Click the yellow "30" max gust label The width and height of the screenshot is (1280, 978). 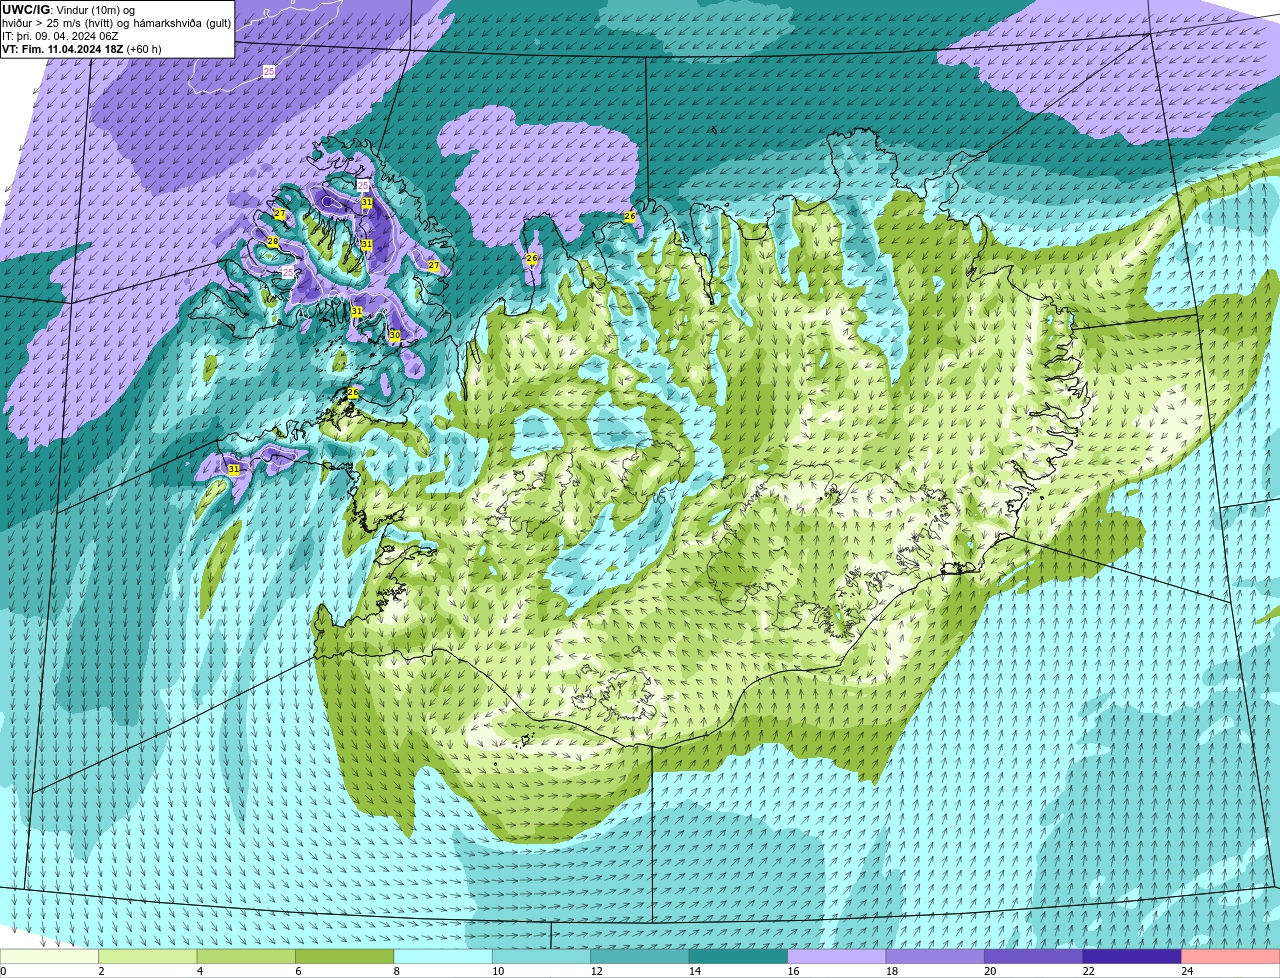394,335
